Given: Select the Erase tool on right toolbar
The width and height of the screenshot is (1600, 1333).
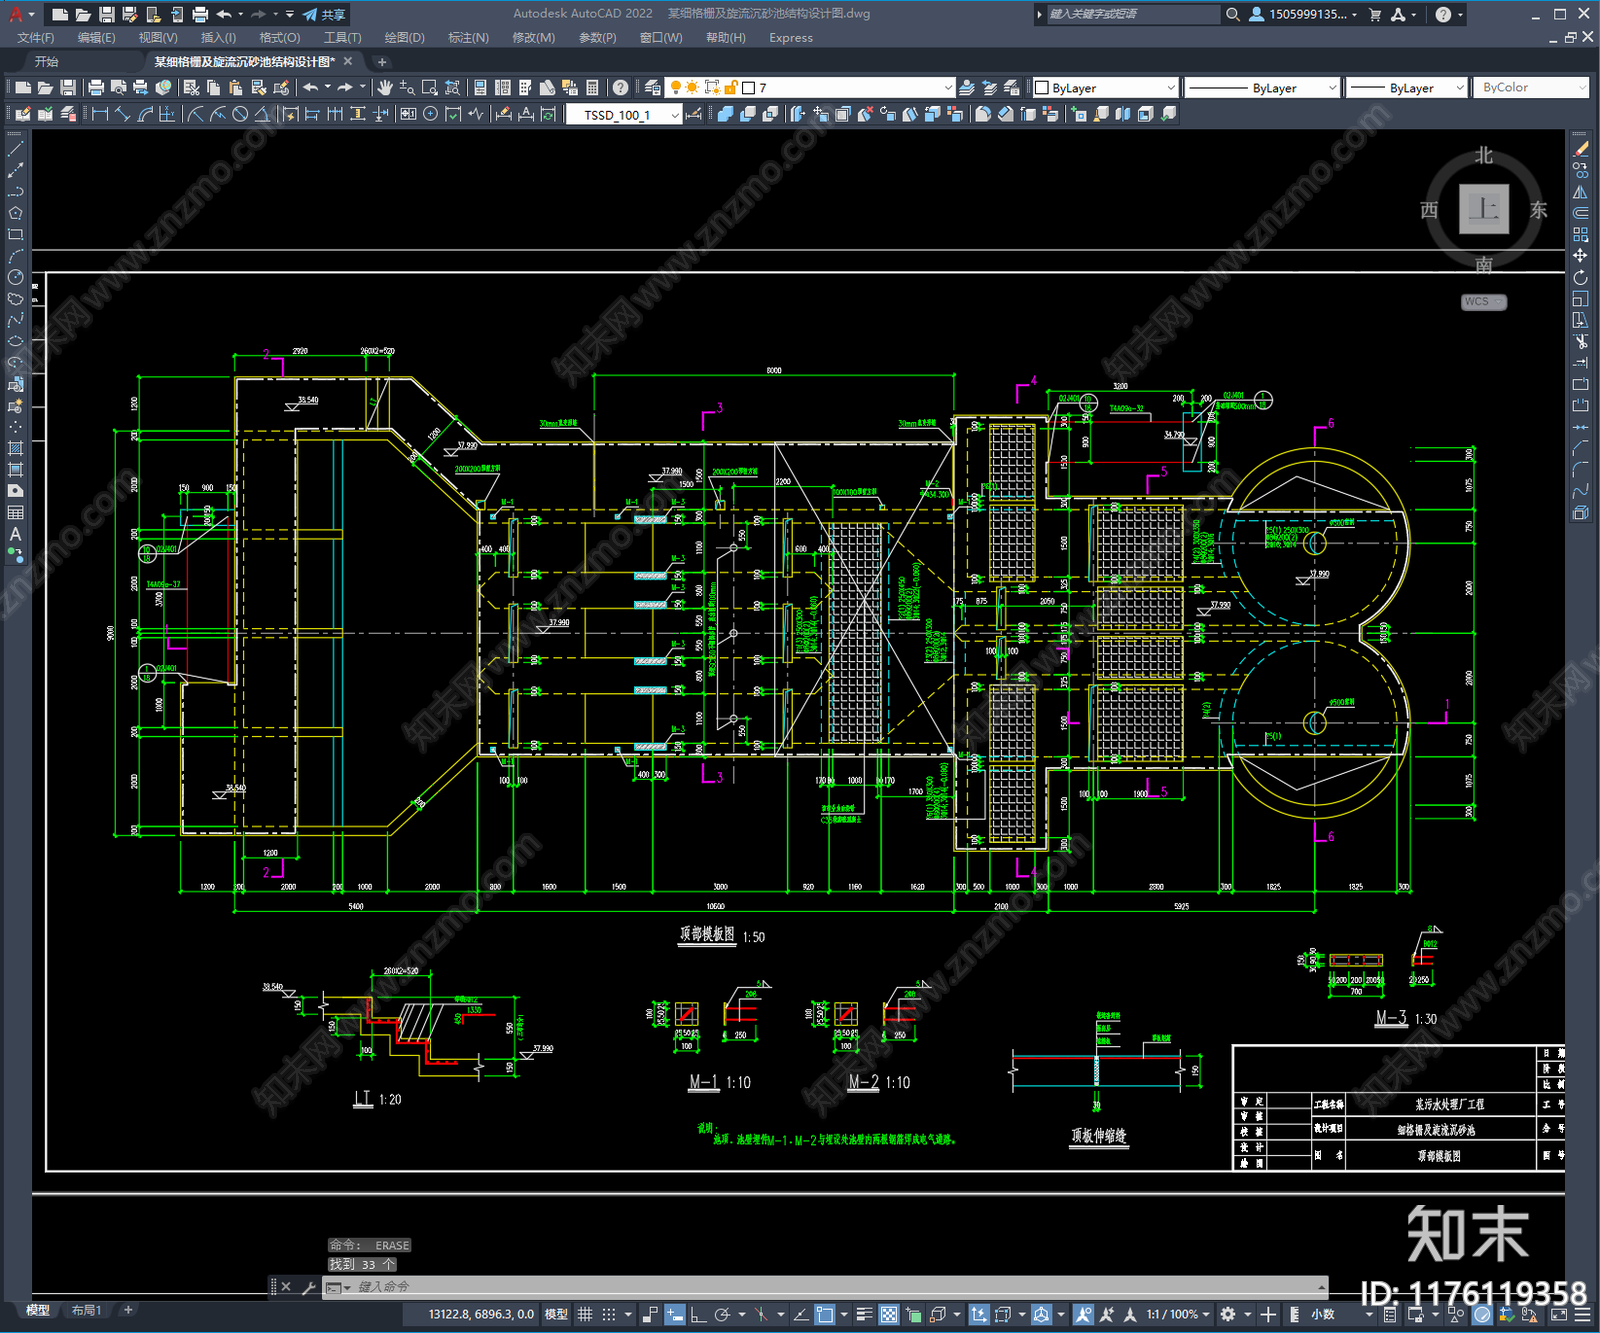Looking at the screenshot, I should tap(1580, 149).
